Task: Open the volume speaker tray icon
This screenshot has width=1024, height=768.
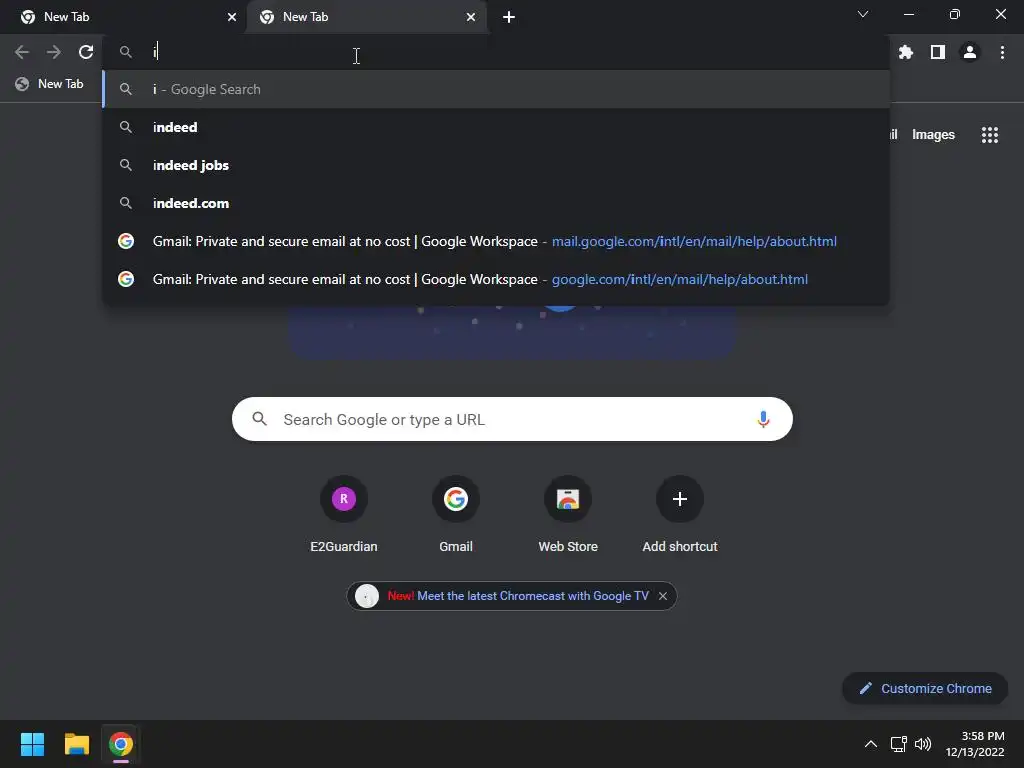Action: tap(923, 744)
